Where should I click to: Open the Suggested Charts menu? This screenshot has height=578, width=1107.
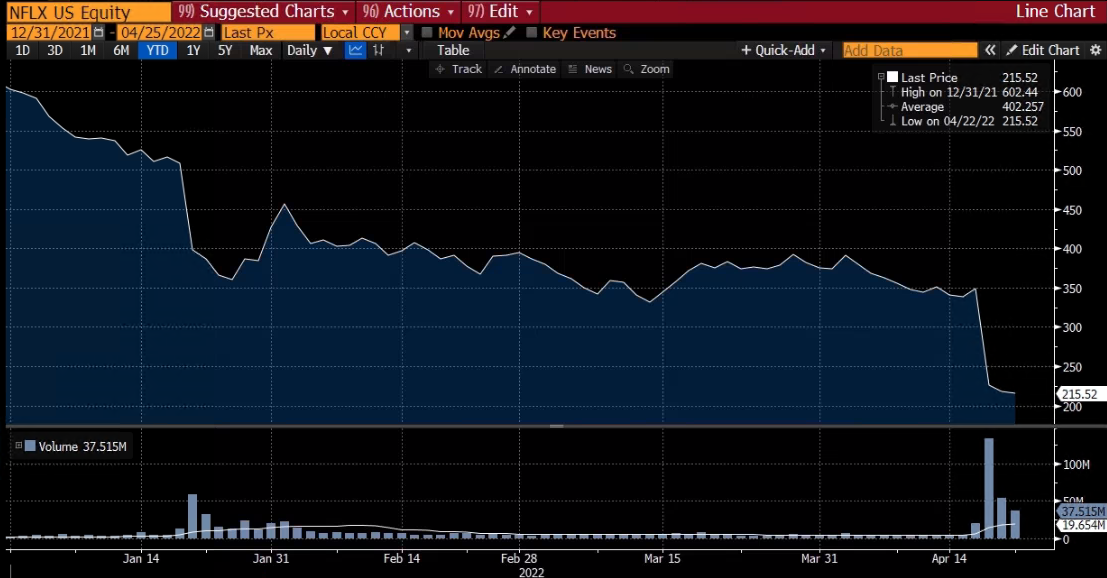coord(265,11)
